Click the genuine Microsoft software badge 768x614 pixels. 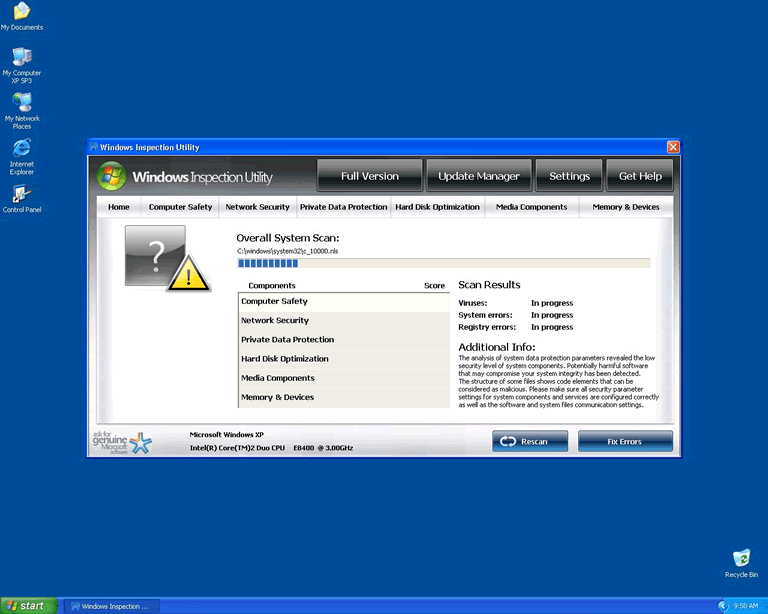click(x=124, y=442)
